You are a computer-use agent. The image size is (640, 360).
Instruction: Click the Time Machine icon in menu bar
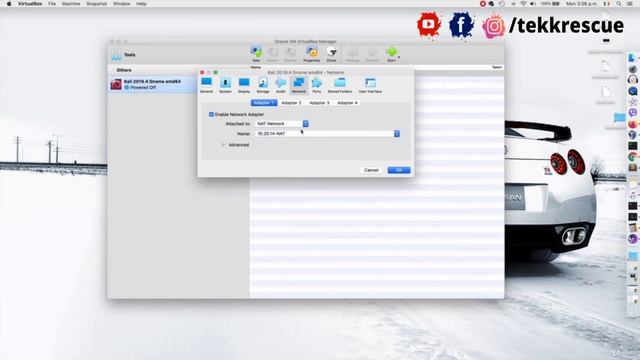(502, 4)
